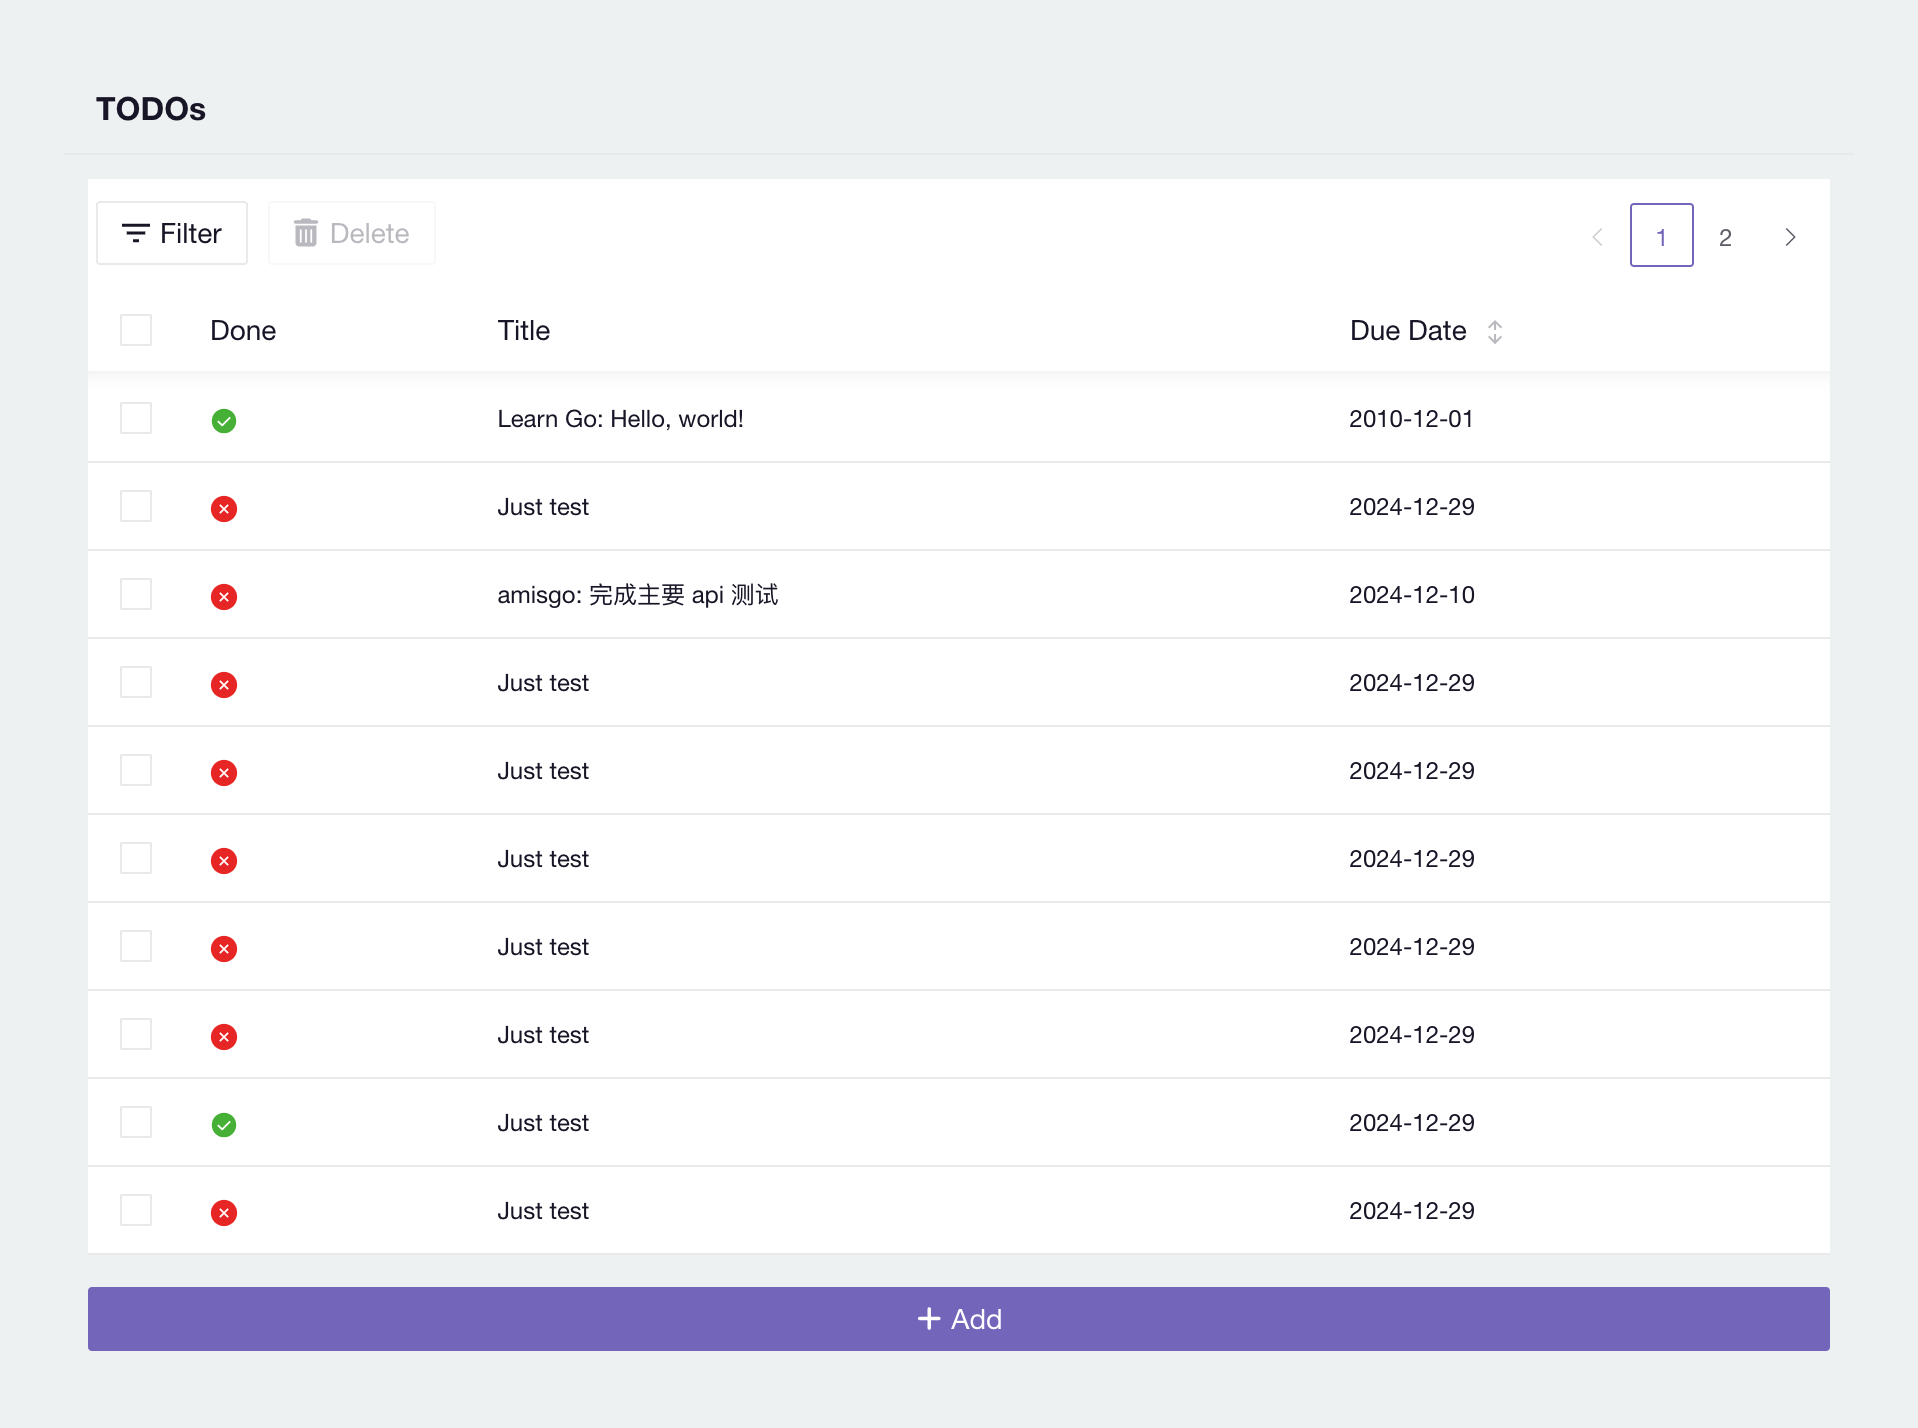
Task: Click the Due Date sort arrows icon
Action: 1495,332
